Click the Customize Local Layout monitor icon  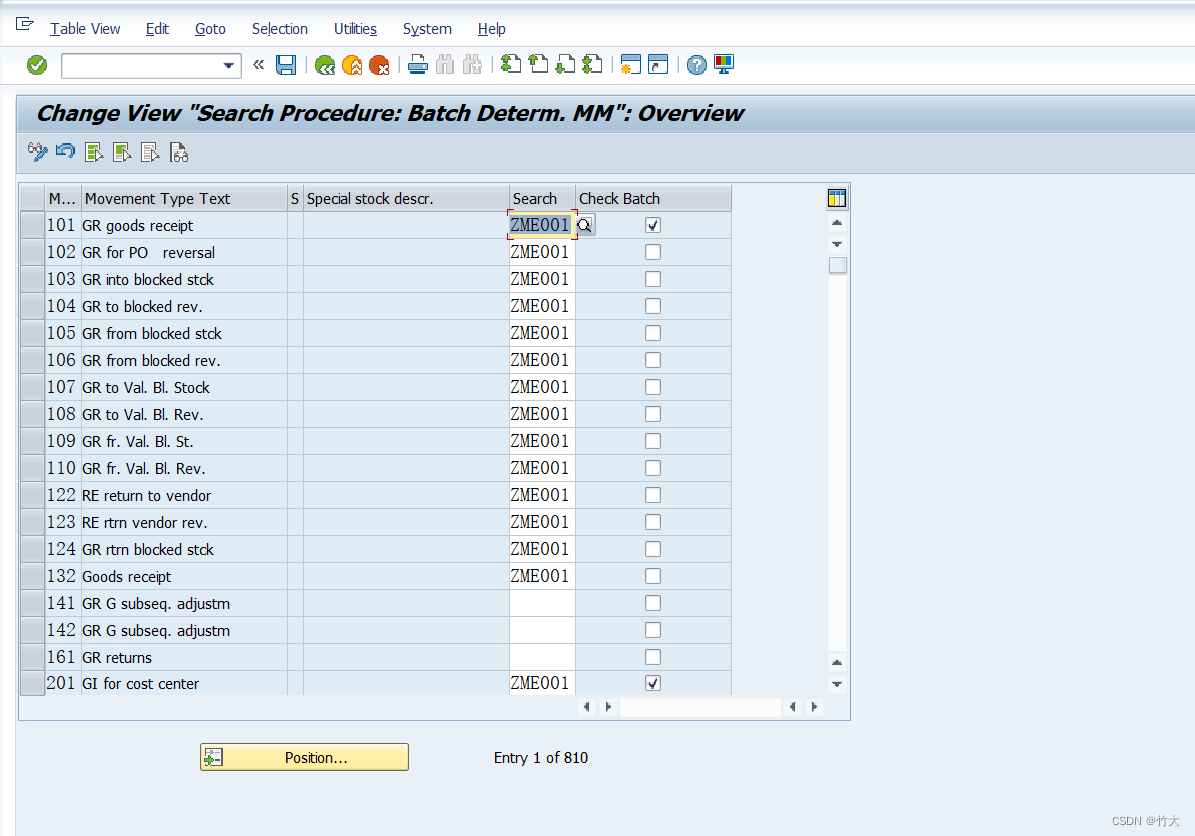pos(723,65)
